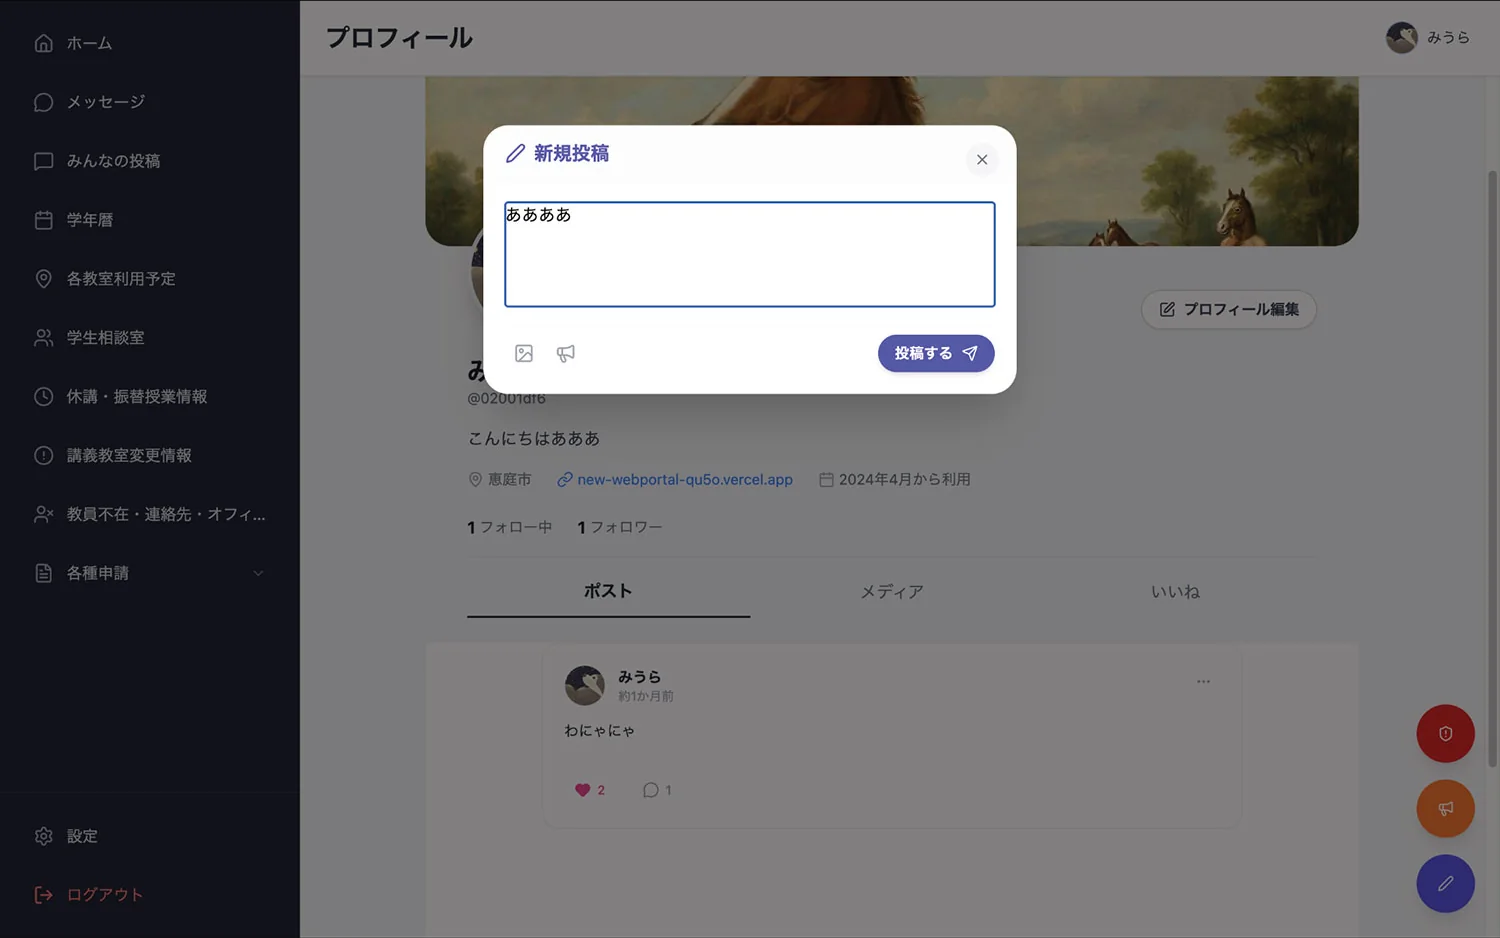Click the red shield floating button
Viewport: 1500px width, 938px height.
click(x=1445, y=734)
